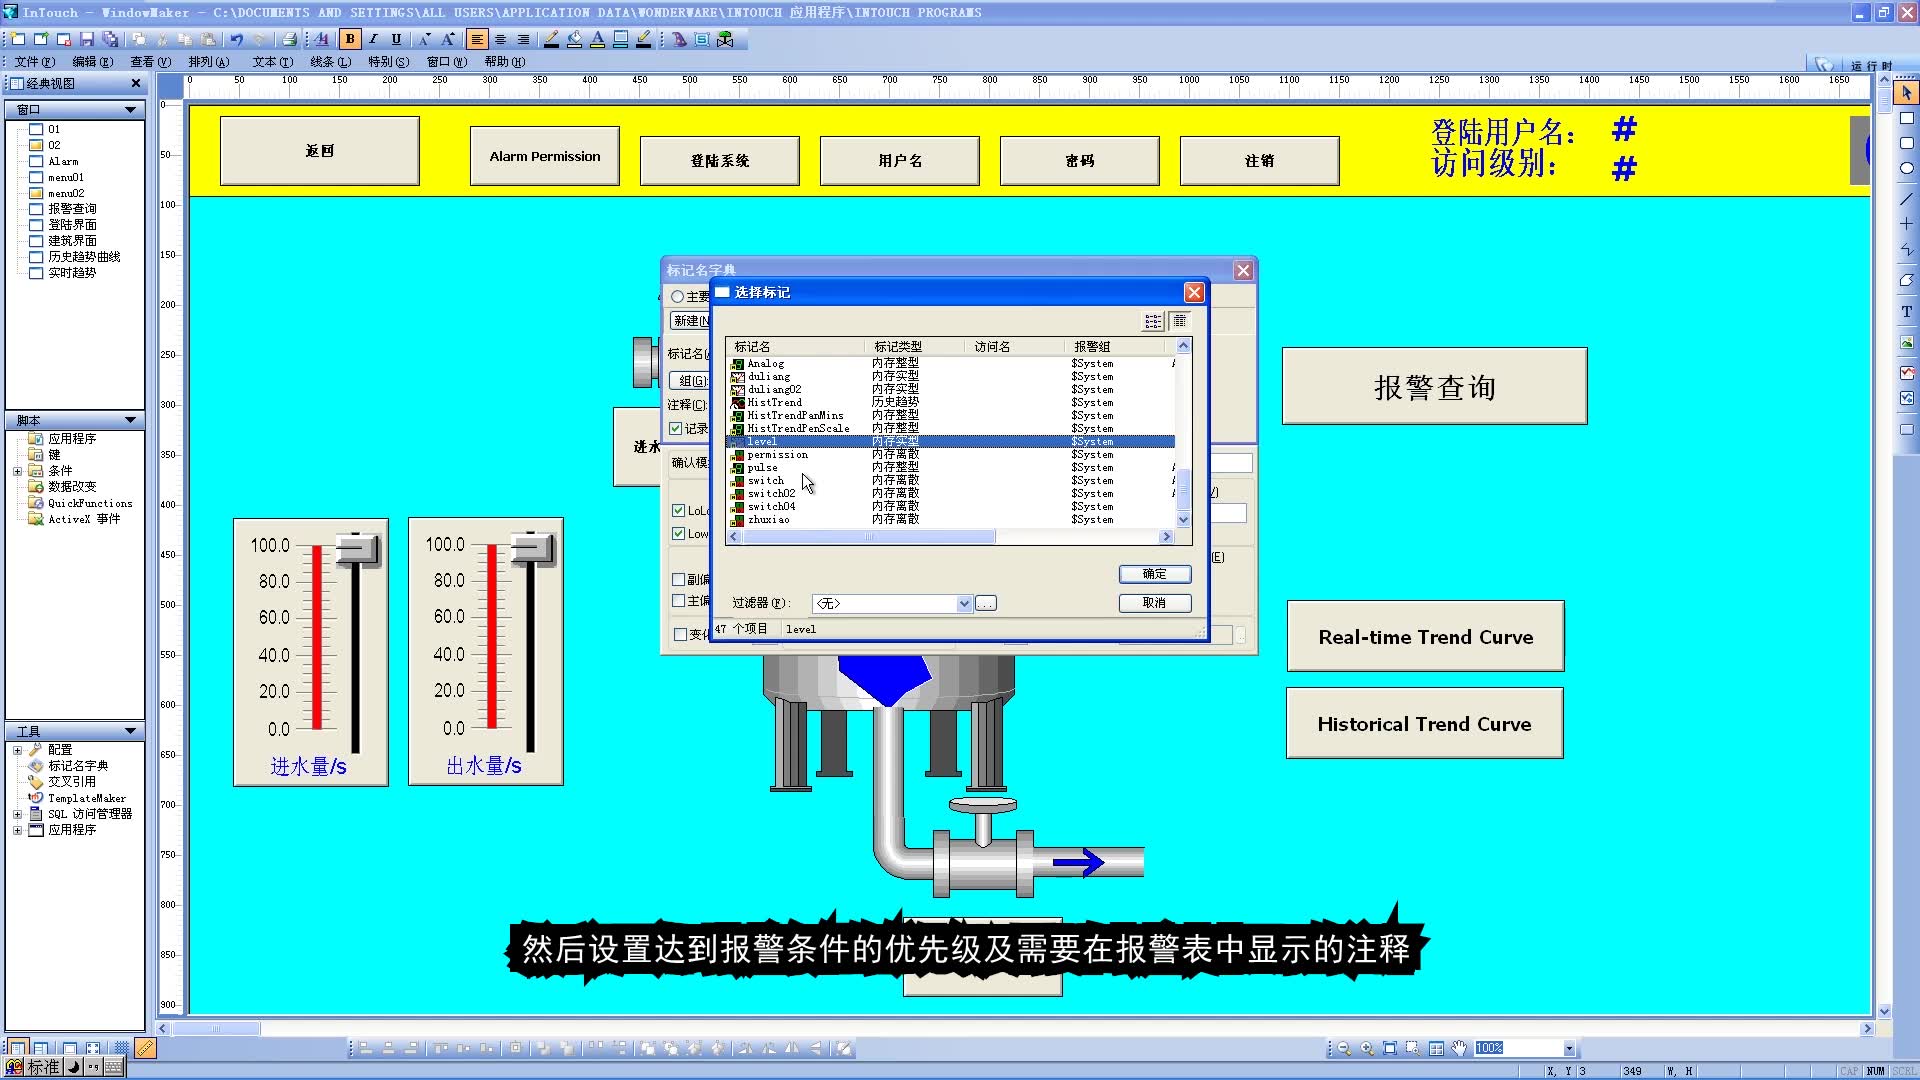Click the 进水量/s slider handle
This screenshot has width=1920, height=1080.
[x=357, y=550]
